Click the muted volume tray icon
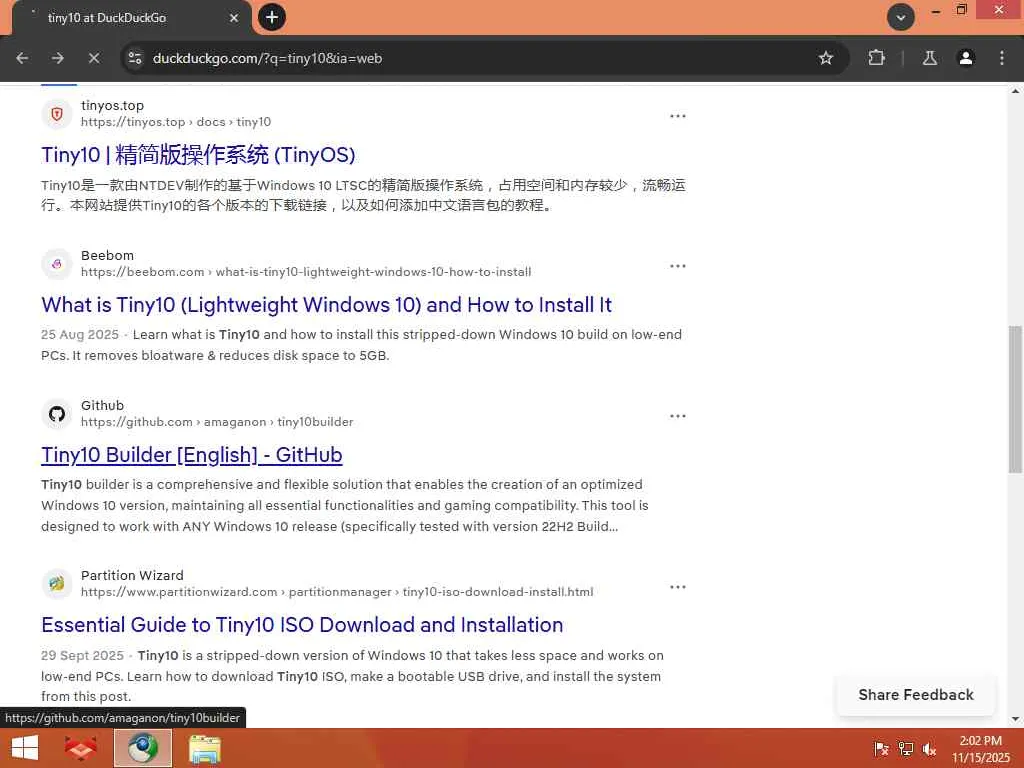1024x768 pixels. 930,749
